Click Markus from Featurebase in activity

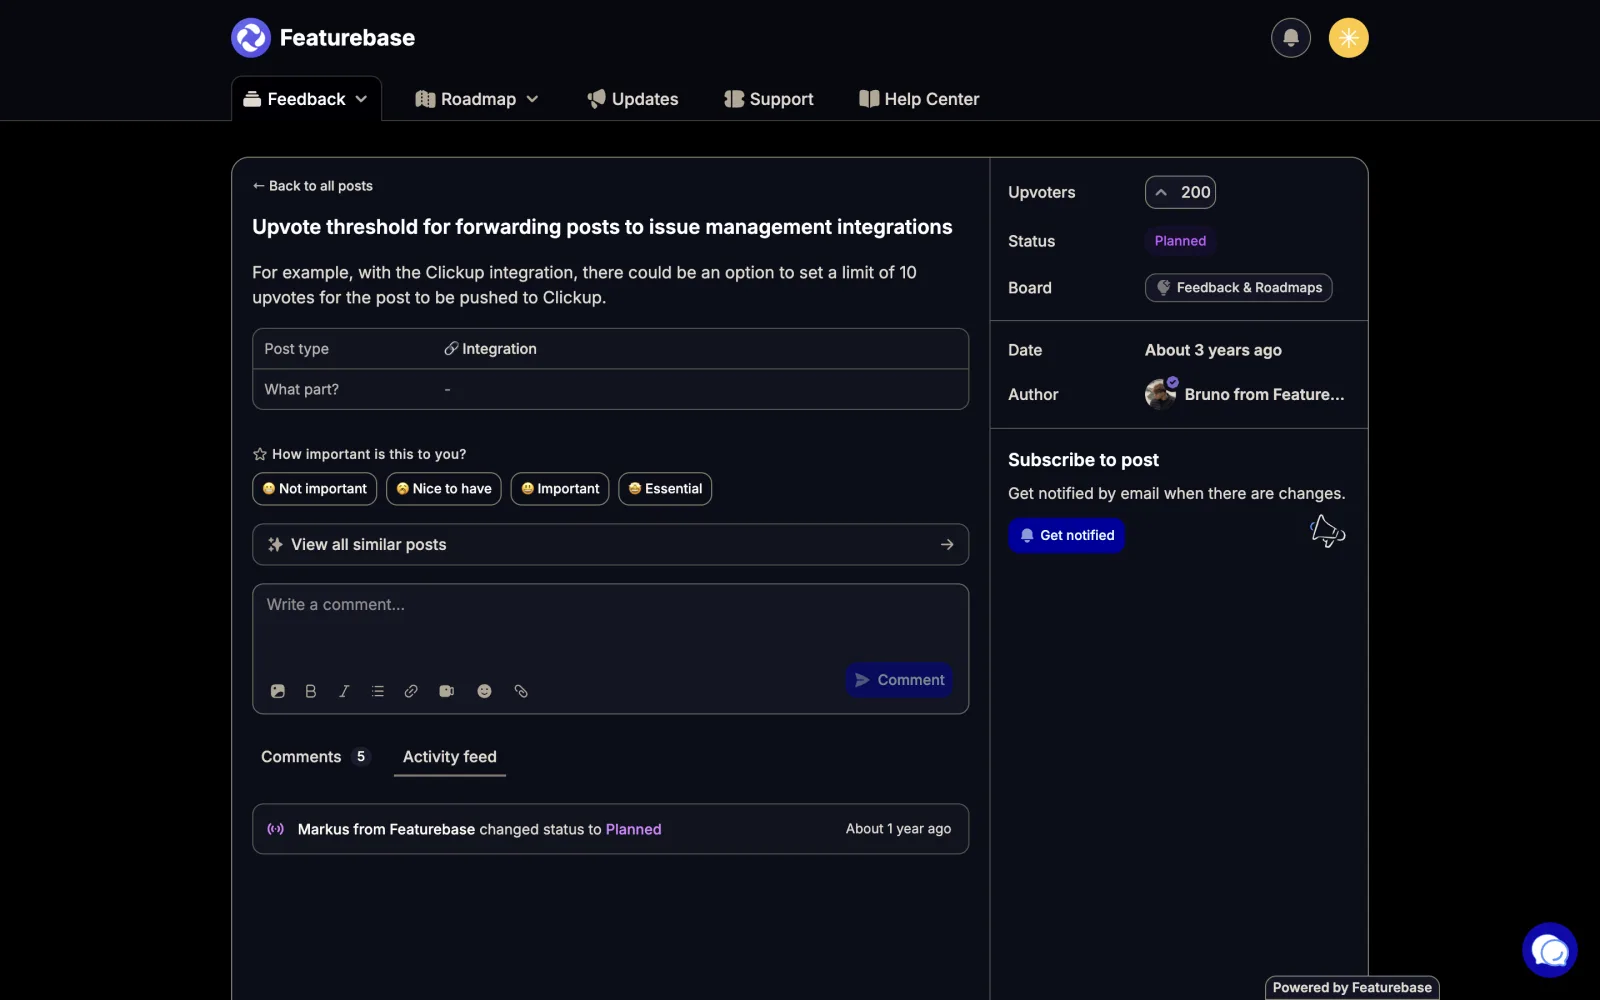coord(386,829)
